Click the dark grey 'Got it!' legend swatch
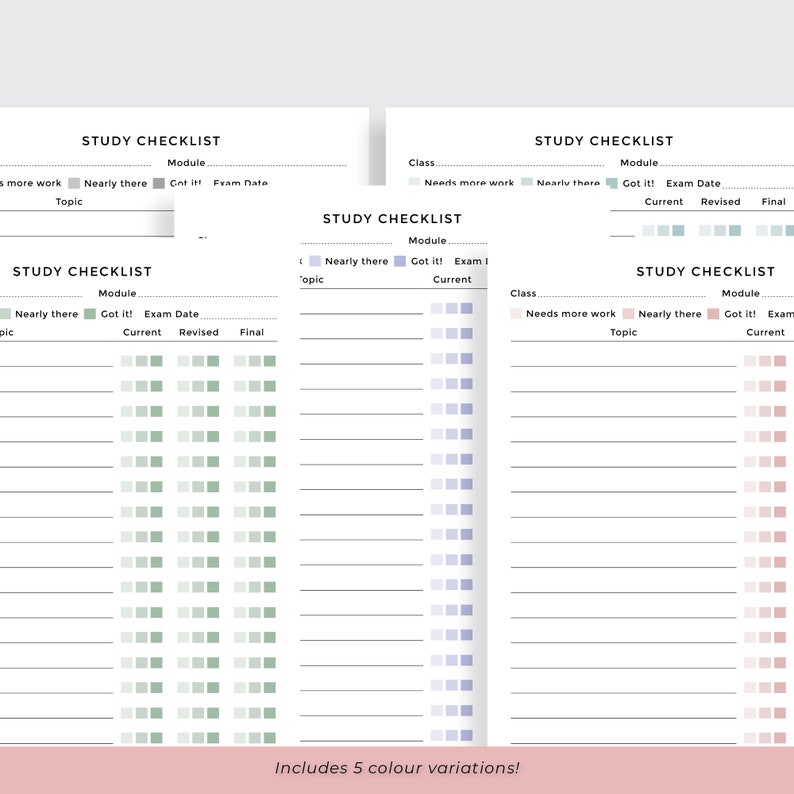This screenshot has width=794, height=794. coord(159,183)
